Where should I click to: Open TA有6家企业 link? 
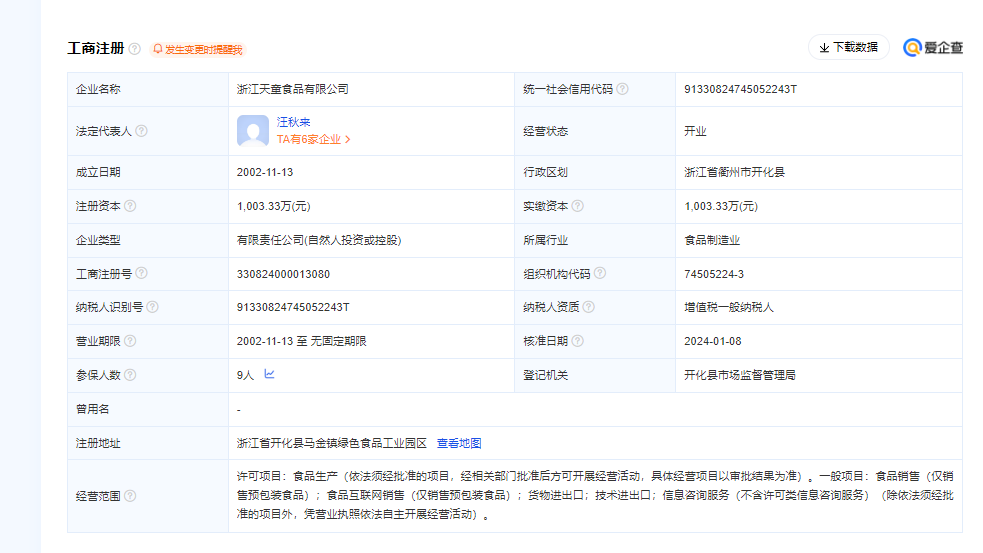[x=313, y=139]
